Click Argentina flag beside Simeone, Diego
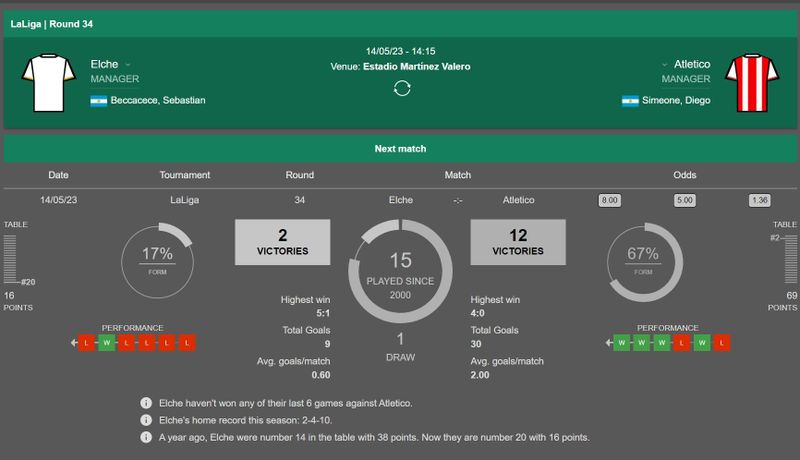This screenshot has height=460, width=800. point(630,101)
